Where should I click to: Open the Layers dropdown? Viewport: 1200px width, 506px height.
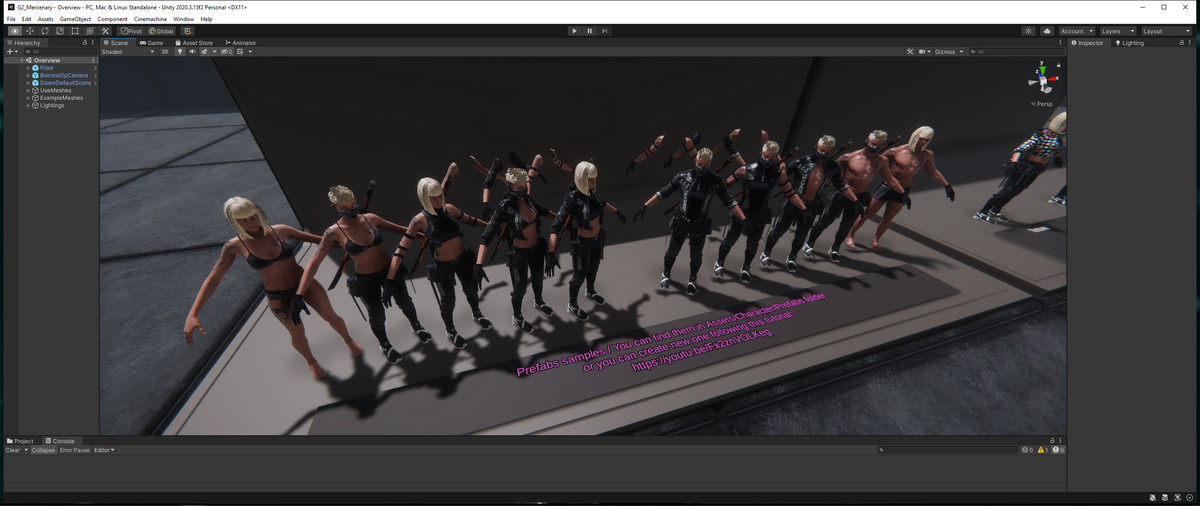[x=1118, y=31]
